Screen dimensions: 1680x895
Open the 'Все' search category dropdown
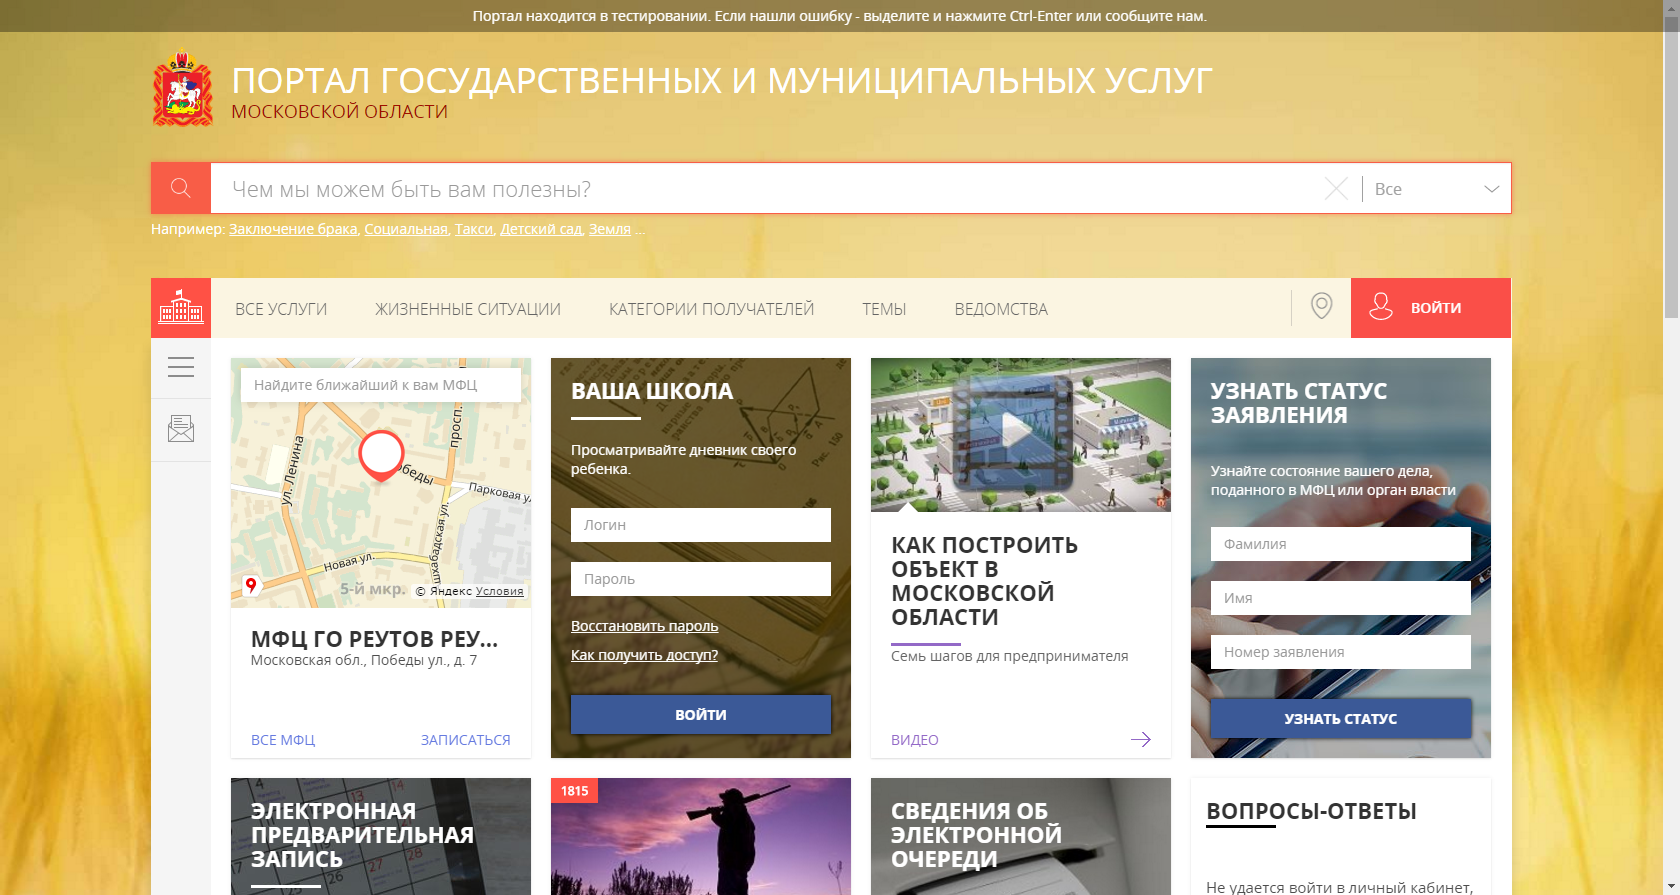coord(1437,189)
